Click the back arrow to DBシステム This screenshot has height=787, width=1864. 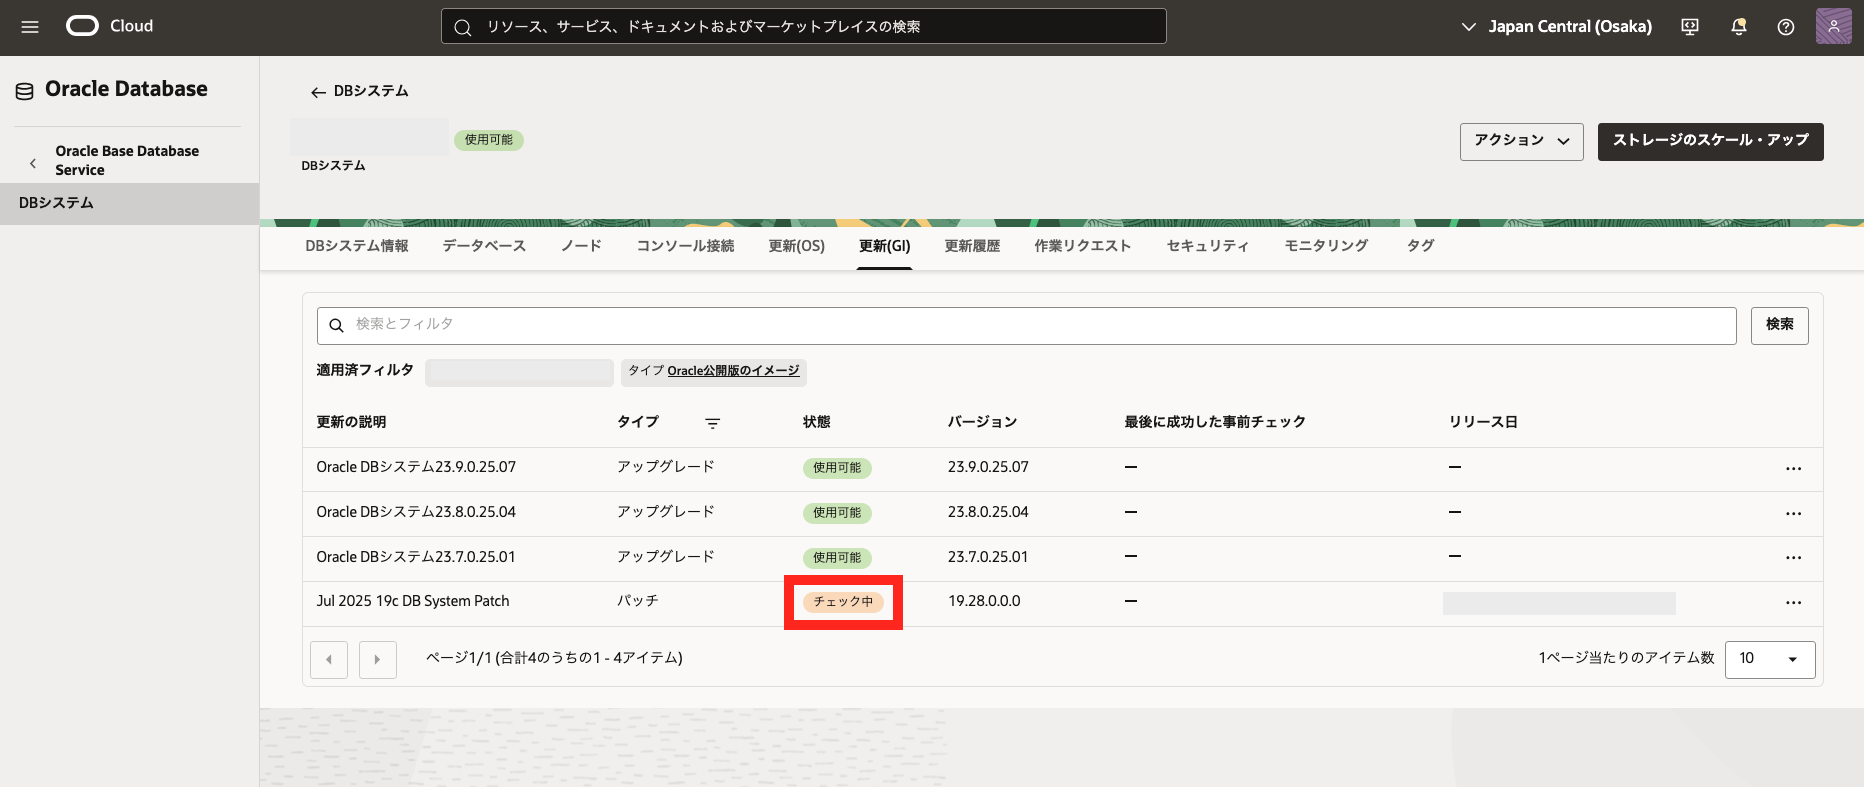[318, 92]
